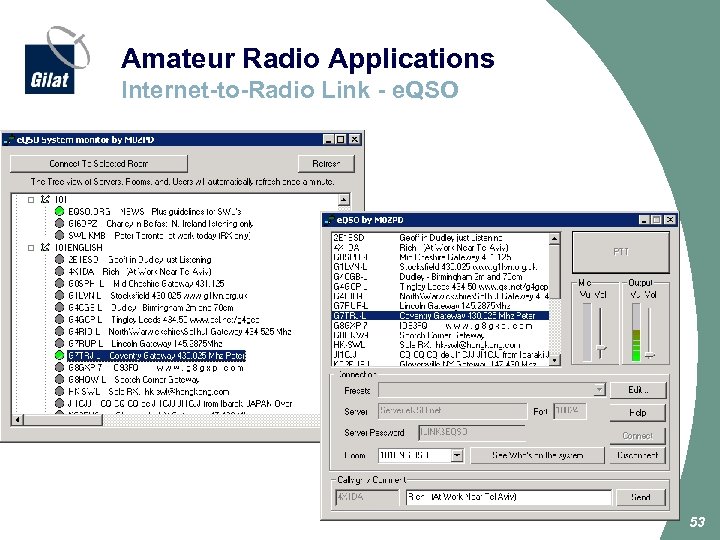This screenshot has width=720, height=540.
Task: Select G8HOW-L Scotch Corner Gateway tree entry
Action: [133, 380]
